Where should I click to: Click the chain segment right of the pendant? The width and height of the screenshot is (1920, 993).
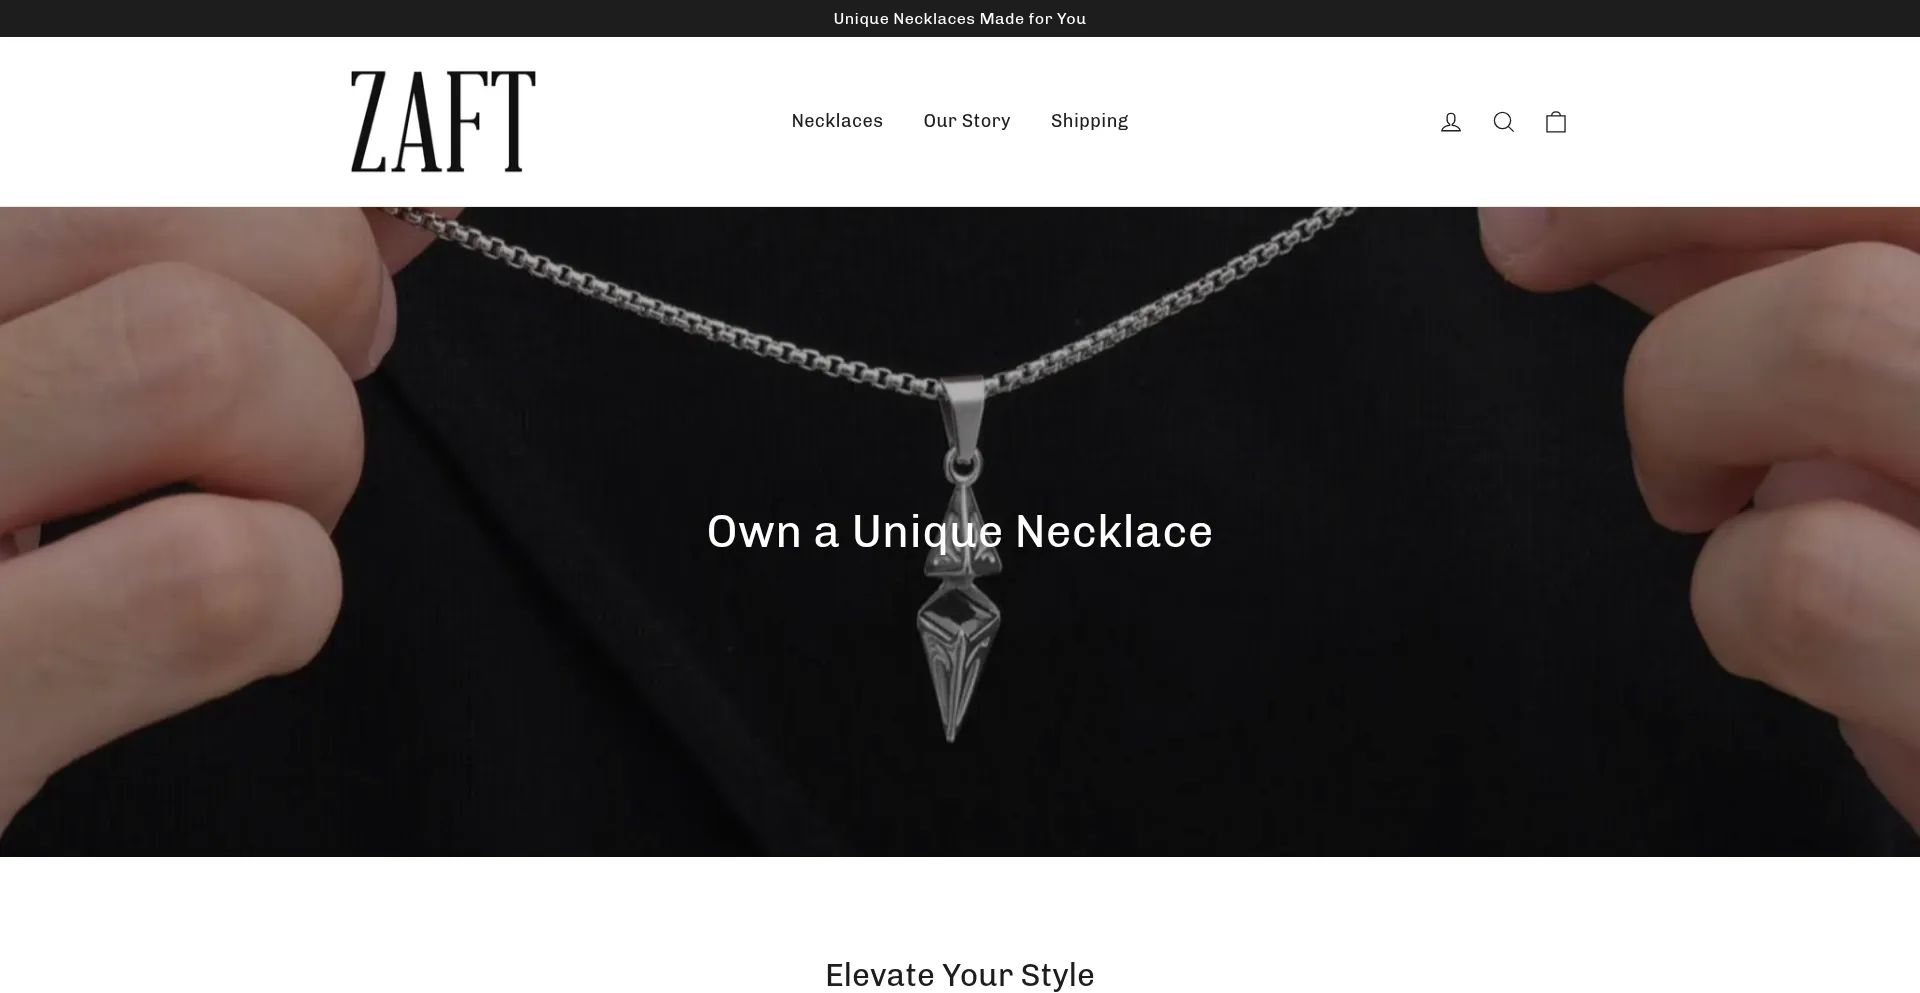tap(1170, 300)
